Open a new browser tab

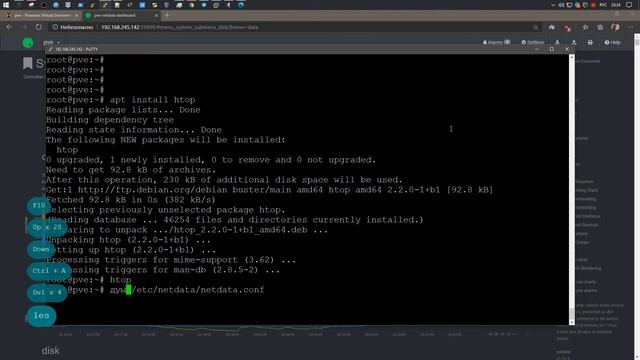[x=167, y=16]
